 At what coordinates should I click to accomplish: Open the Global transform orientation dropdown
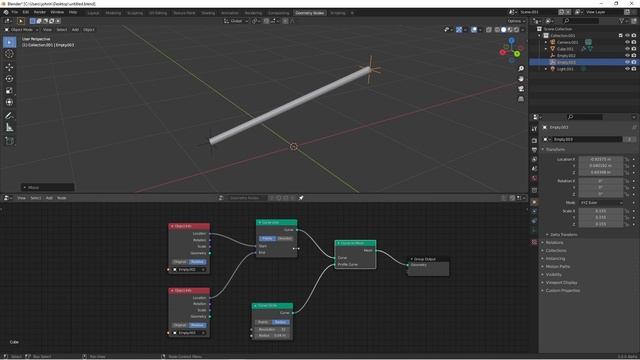coord(236,21)
